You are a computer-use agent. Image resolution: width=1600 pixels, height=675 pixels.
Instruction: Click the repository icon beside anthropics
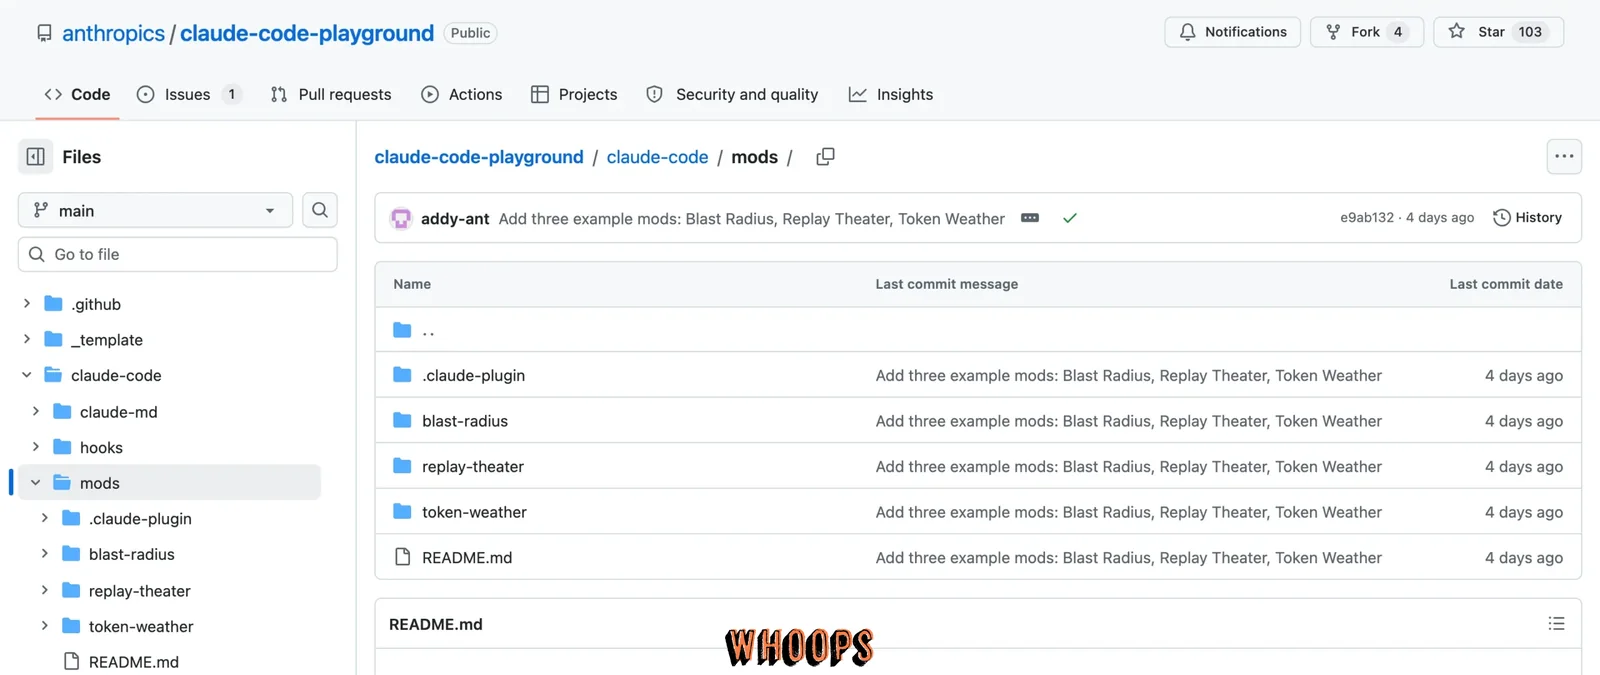pos(44,33)
